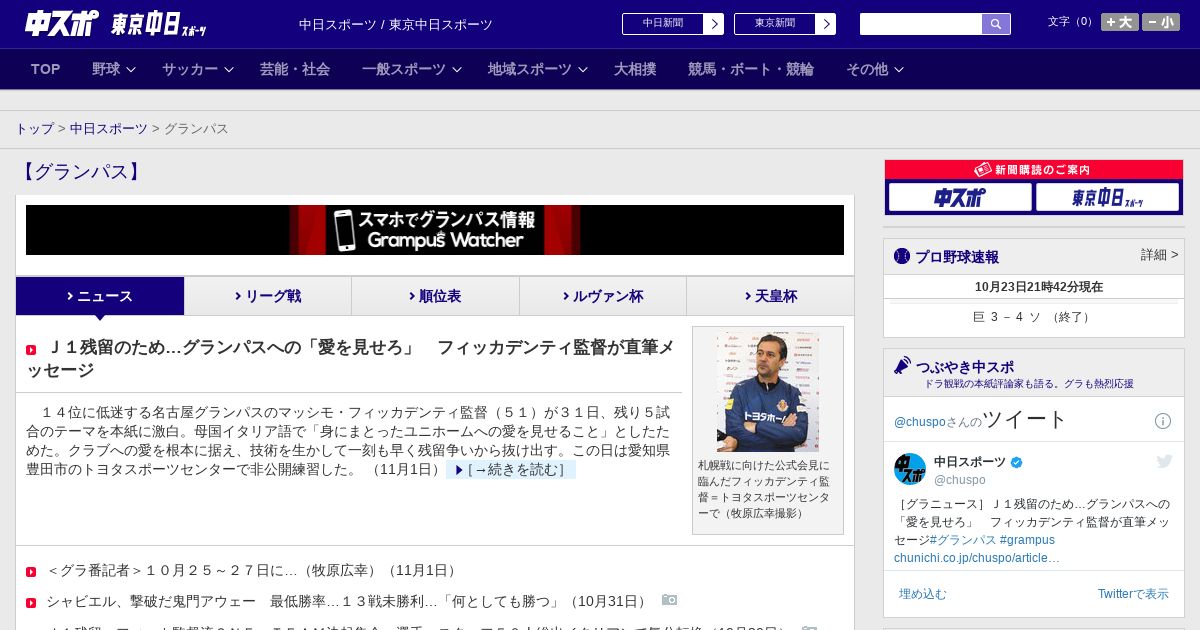1200x630 pixels.
Task: Click 埋め込む link under tweet
Action: (922, 594)
